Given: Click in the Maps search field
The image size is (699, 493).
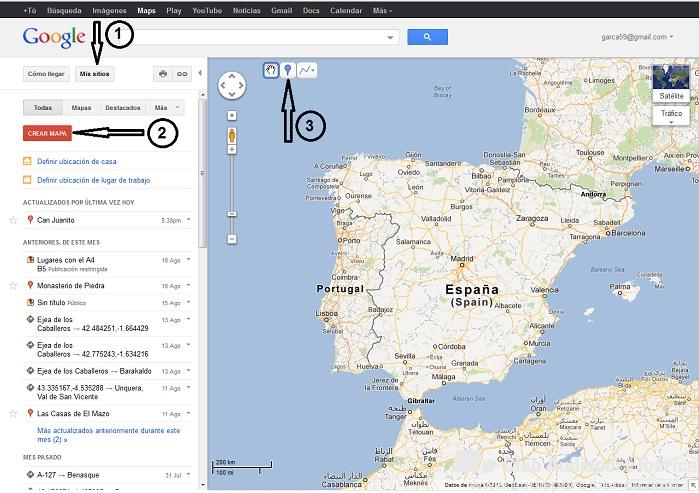Looking at the screenshot, I should tap(263, 37).
